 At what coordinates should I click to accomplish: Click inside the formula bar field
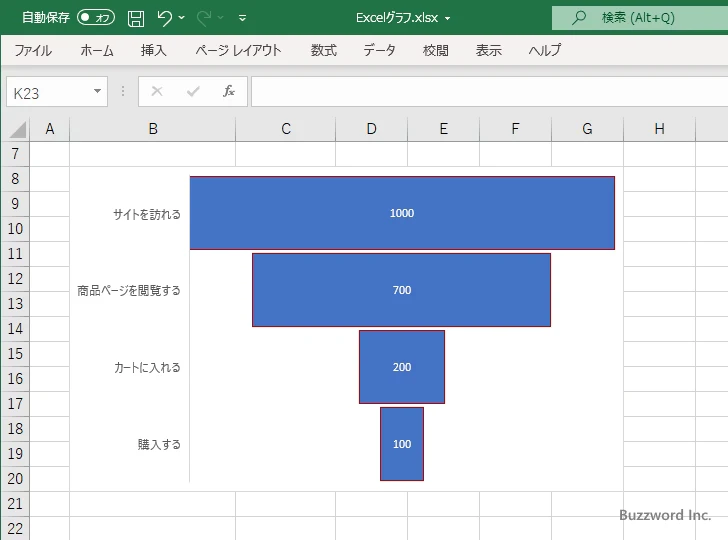490,91
